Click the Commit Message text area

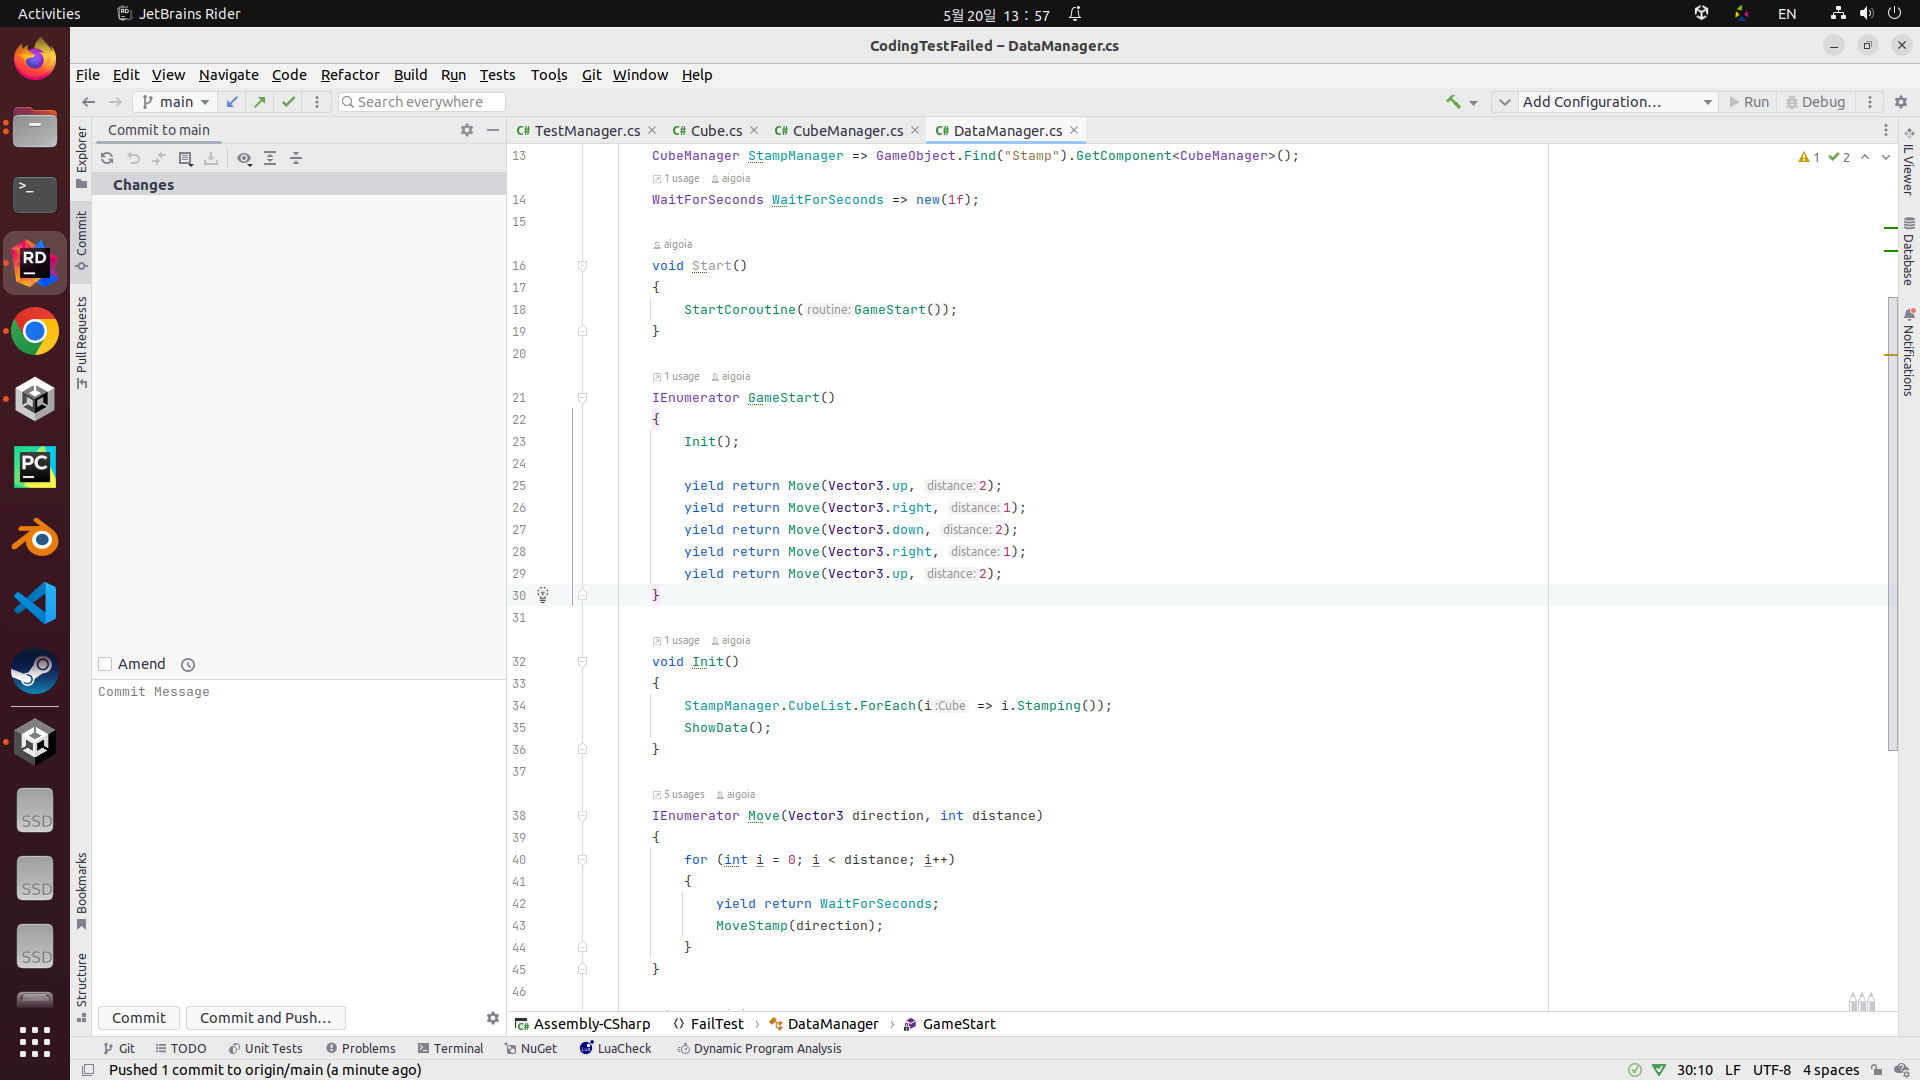[x=300, y=840]
